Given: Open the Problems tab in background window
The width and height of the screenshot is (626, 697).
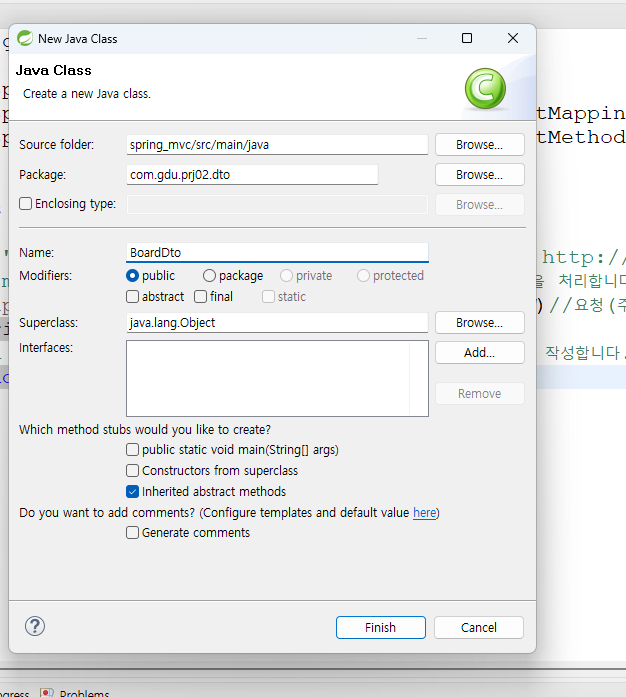Looking at the screenshot, I should point(75,693).
